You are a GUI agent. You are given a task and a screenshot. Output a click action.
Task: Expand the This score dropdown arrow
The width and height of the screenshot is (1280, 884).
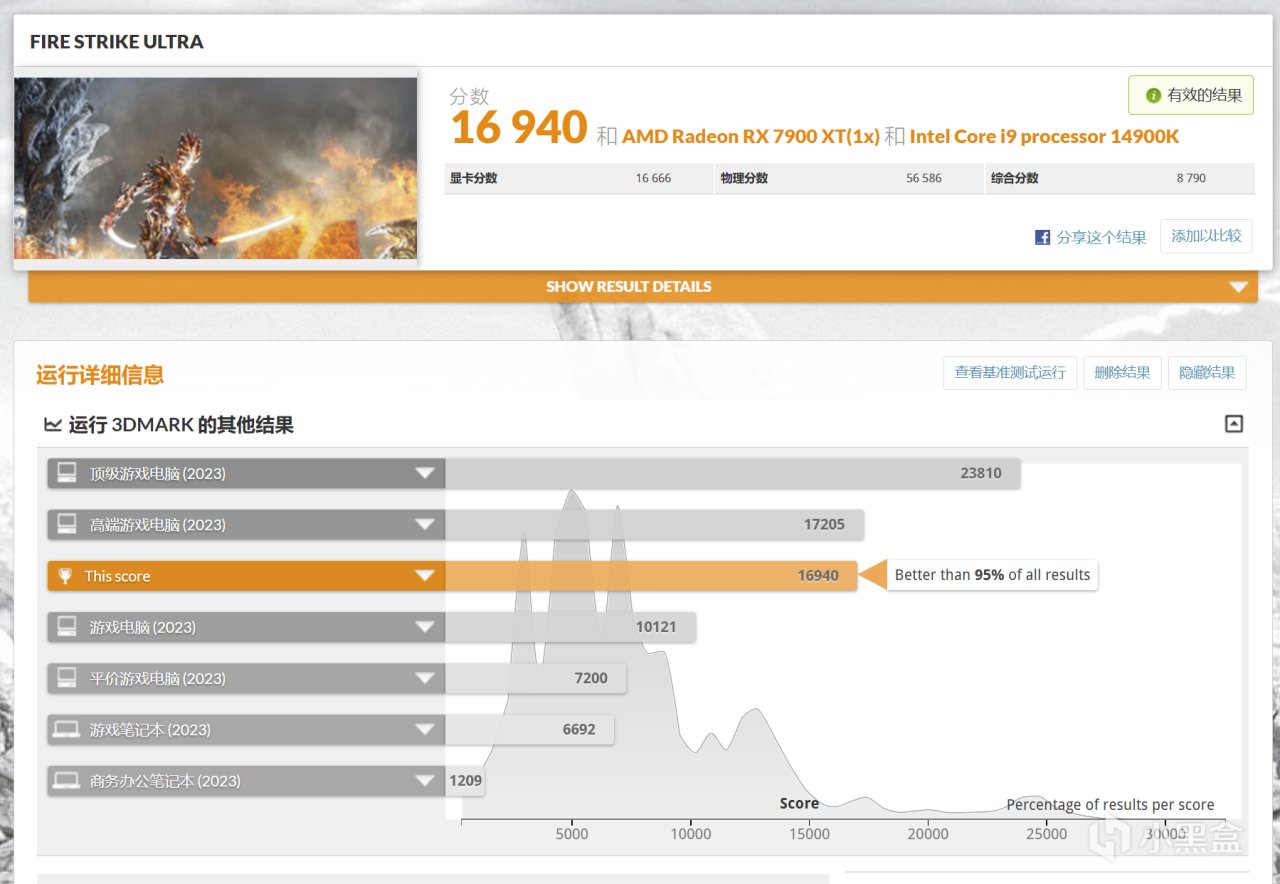[x=425, y=576]
